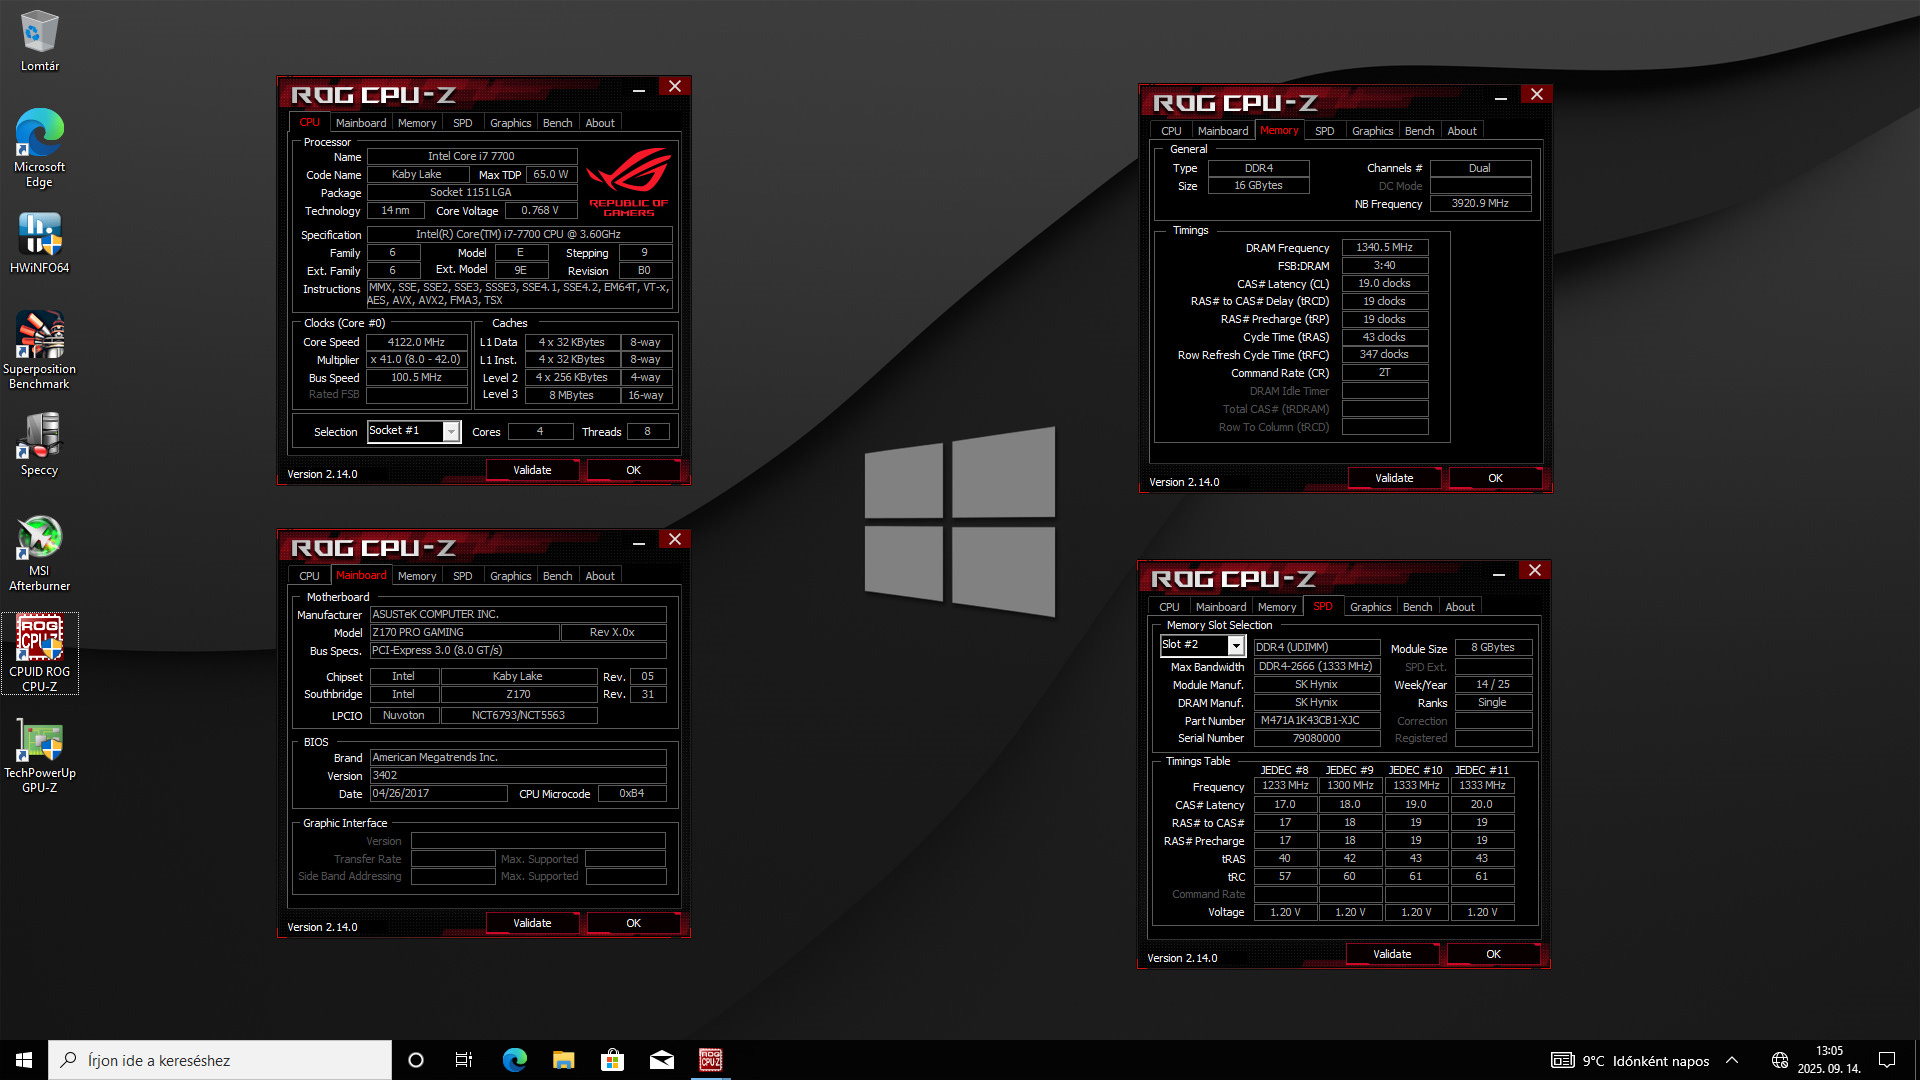Image resolution: width=1920 pixels, height=1080 pixels.
Task: Click OK in the SPD window
Action: click(x=1492, y=954)
